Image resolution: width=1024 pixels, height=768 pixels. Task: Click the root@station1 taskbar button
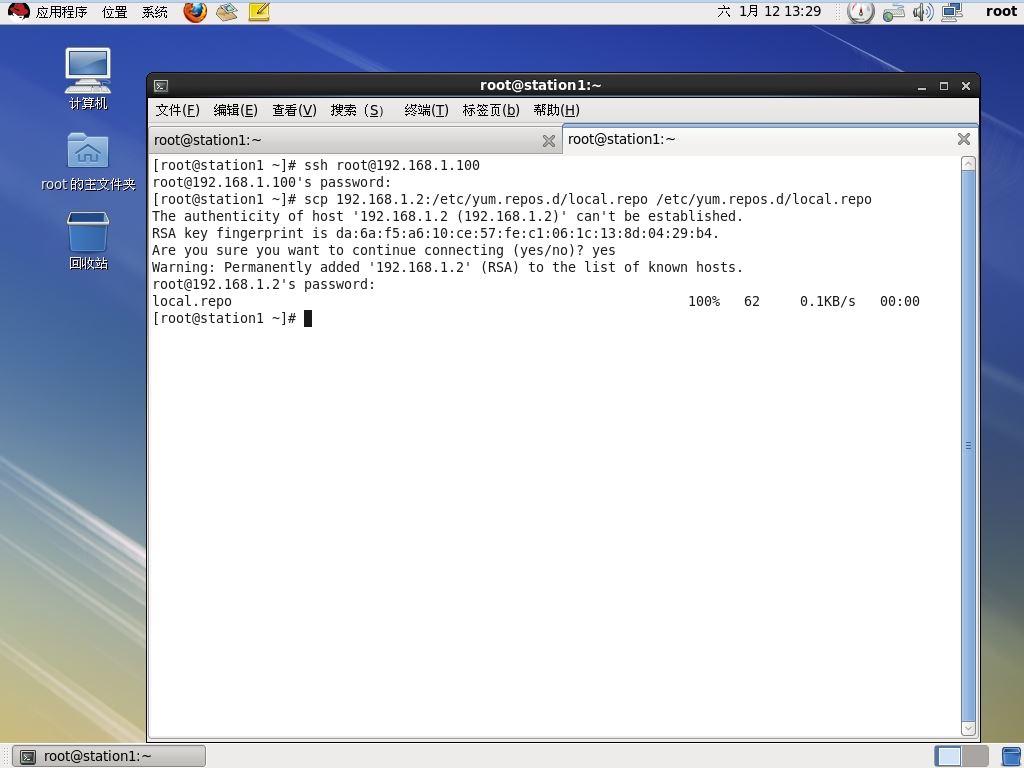tap(109, 756)
